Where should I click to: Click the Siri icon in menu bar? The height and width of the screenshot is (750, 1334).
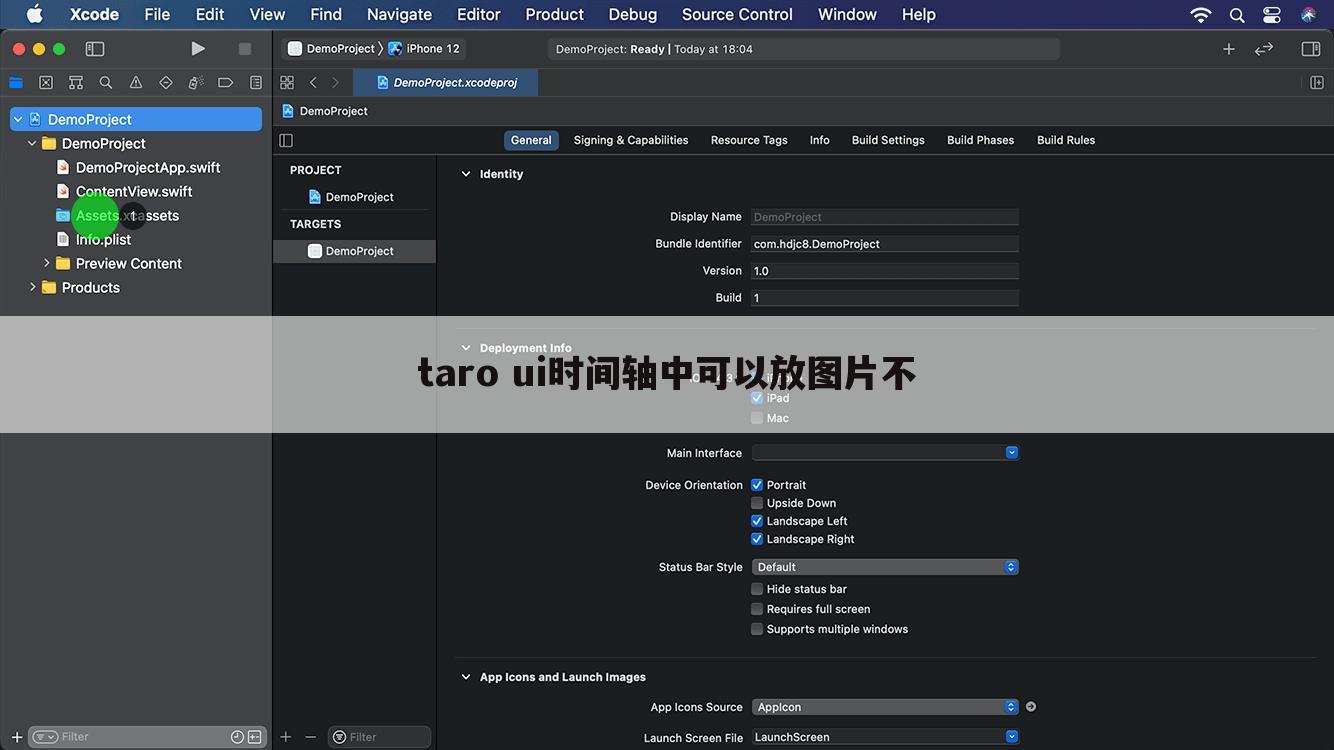[1308, 14]
